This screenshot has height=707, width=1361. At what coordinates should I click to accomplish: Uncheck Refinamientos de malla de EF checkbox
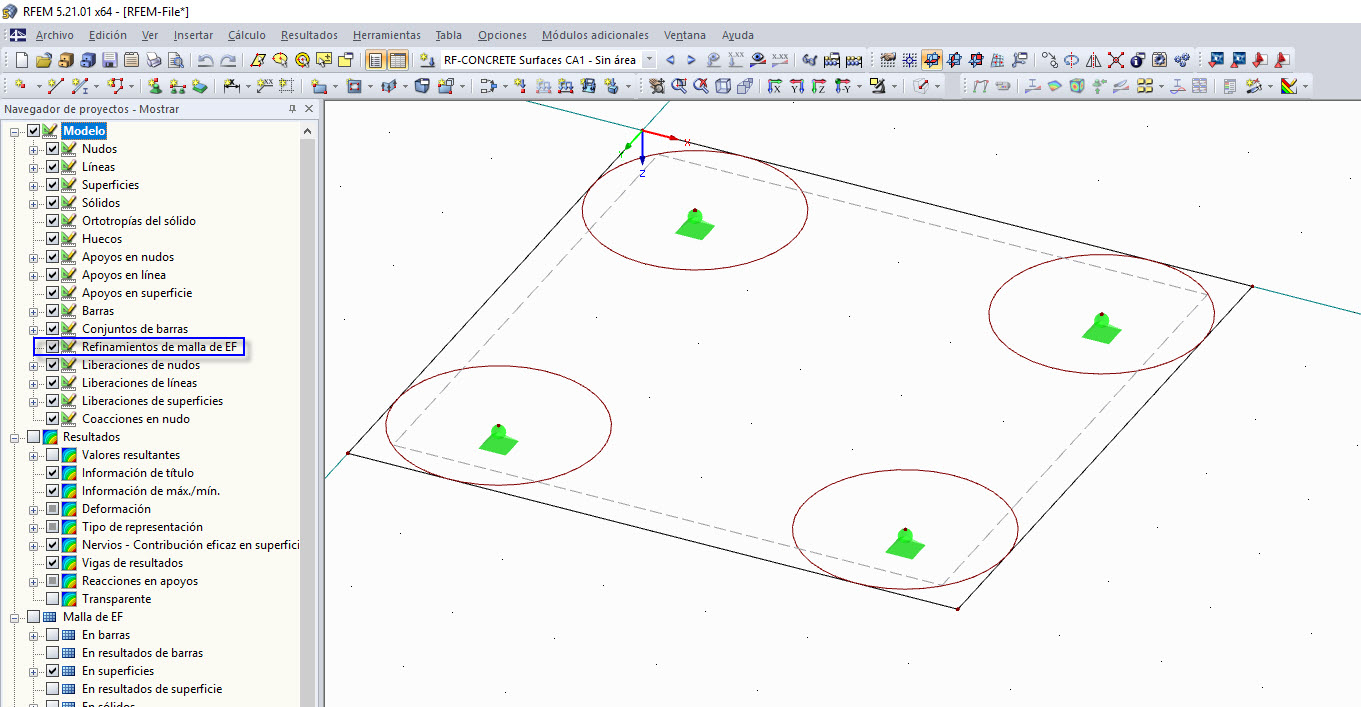tap(53, 347)
